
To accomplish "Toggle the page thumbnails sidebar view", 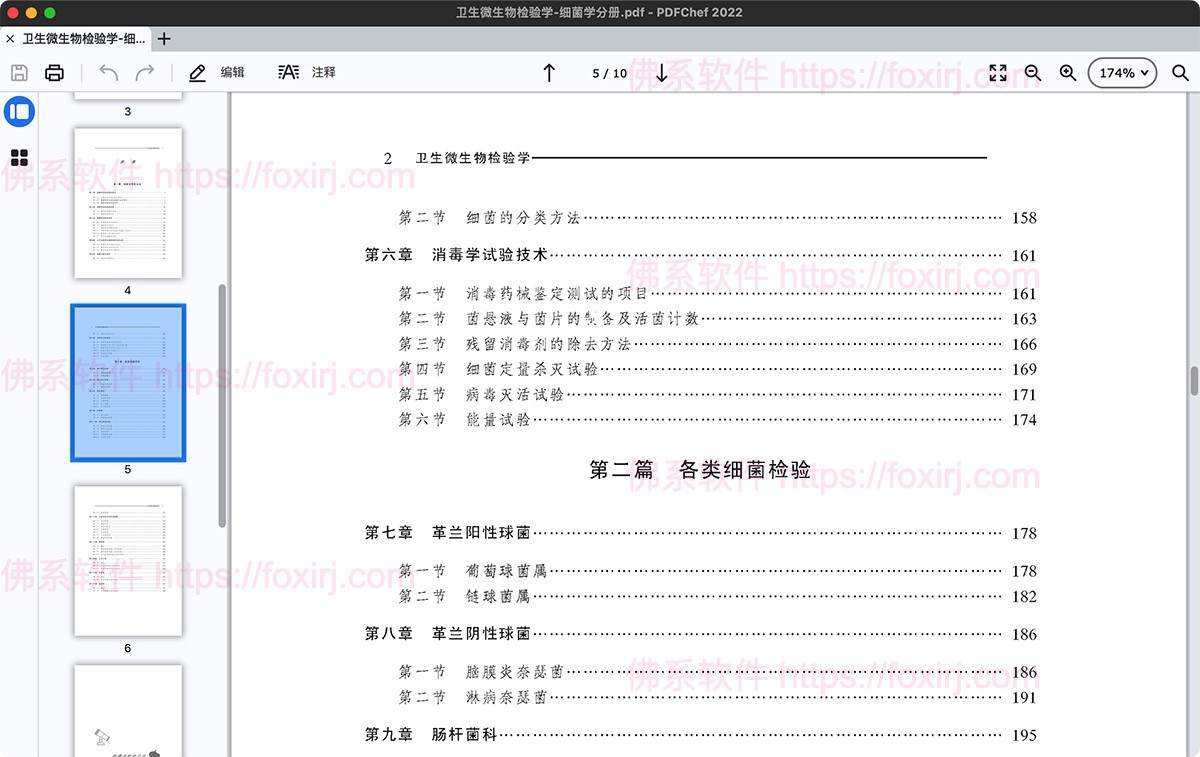I will click(19, 111).
